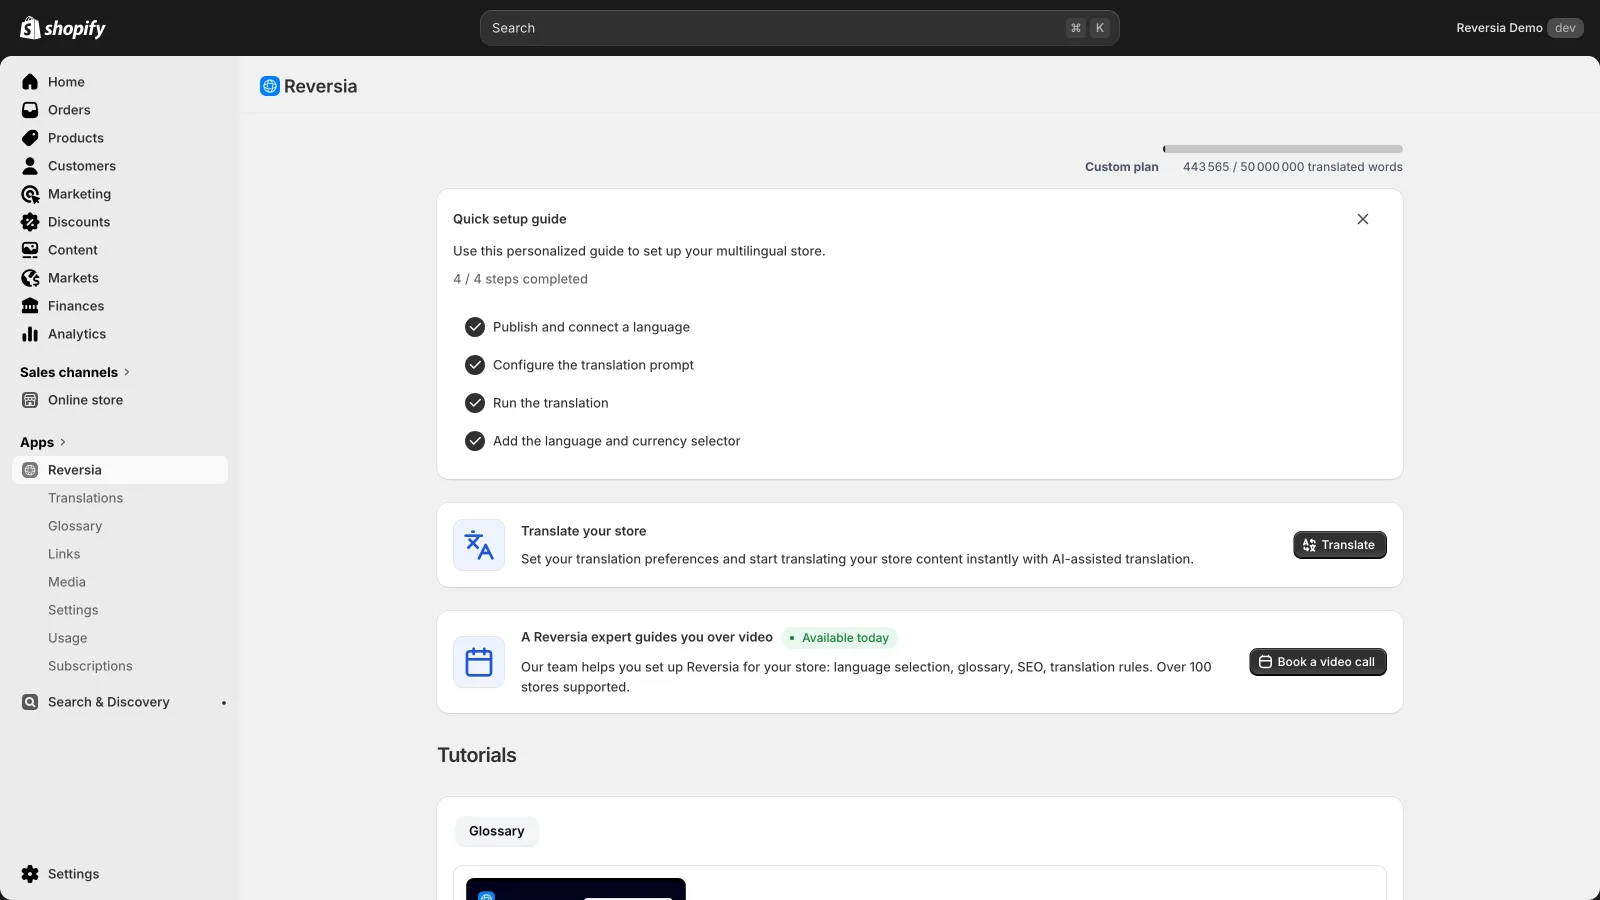This screenshot has height=900, width=1600.
Task: Click the Glossary tutorial video thumbnail
Action: pos(576,889)
